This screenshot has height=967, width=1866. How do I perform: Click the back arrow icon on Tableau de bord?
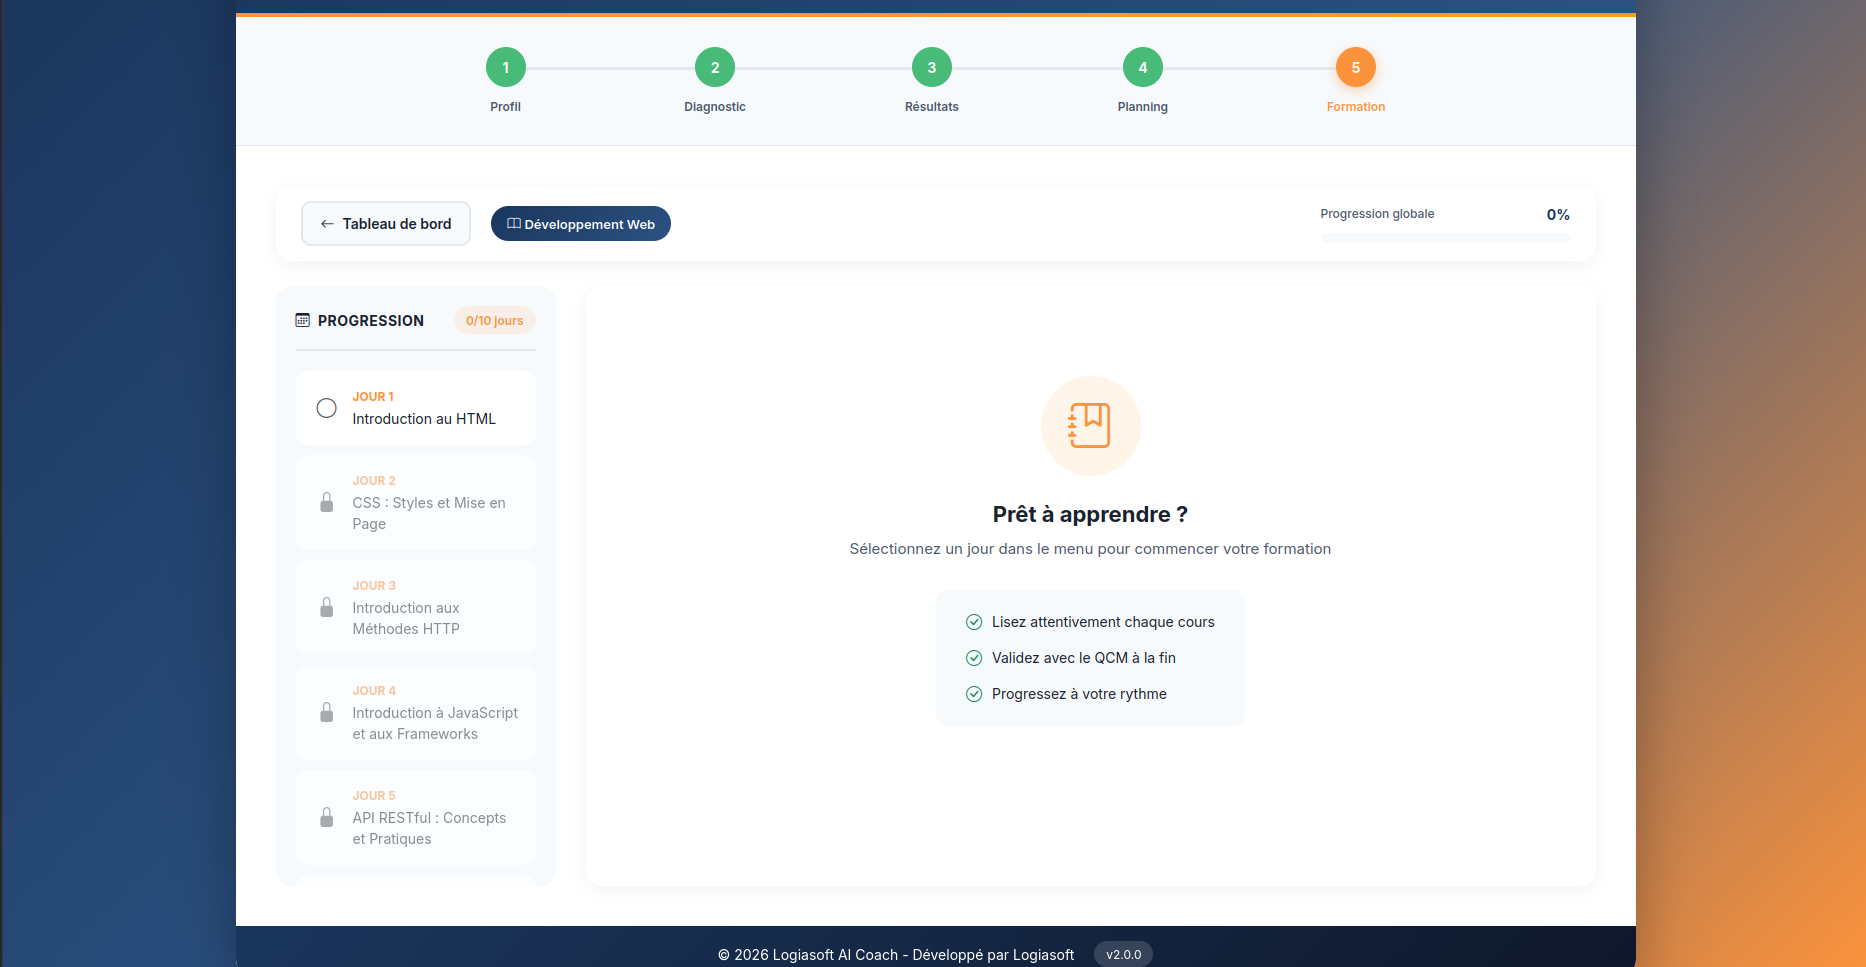click(x=325, y=223)
